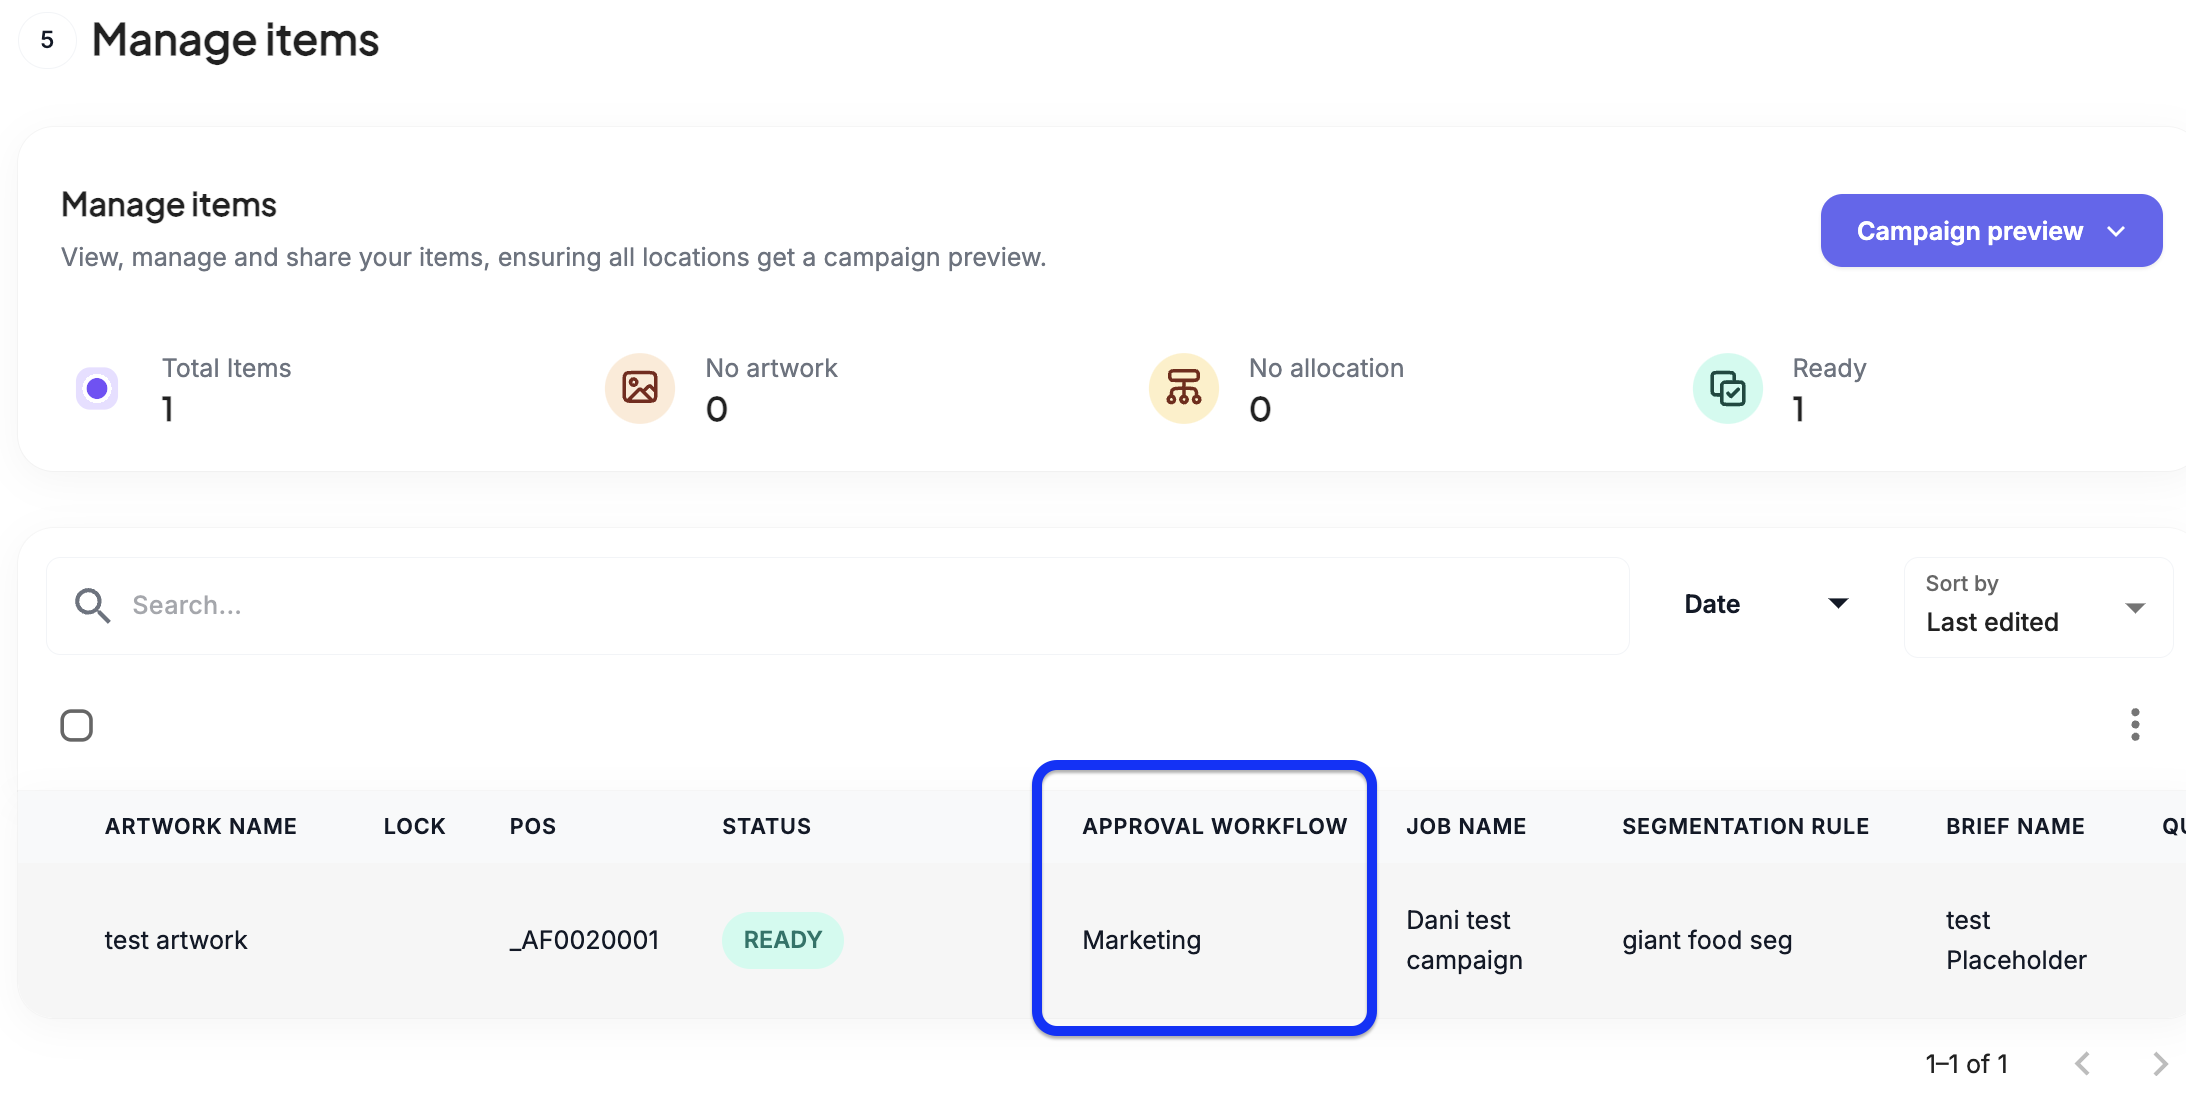
Task: Open the test artwork row
Action: click(176, 940)
